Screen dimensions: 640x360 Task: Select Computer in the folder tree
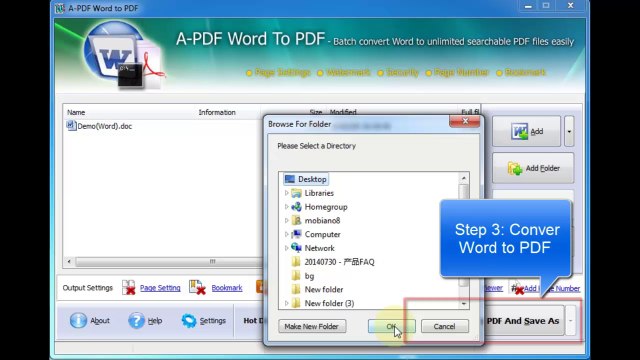(x=322, y=234)
